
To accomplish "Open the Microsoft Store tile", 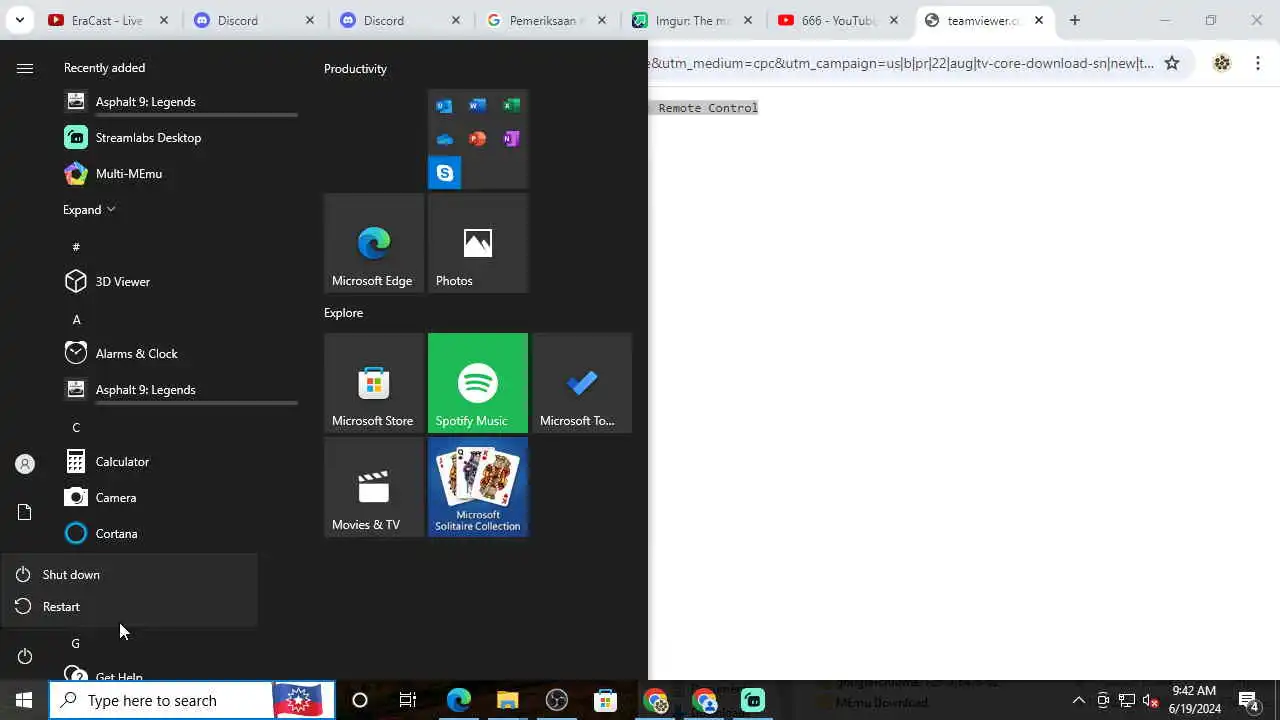I will (374, 383).
